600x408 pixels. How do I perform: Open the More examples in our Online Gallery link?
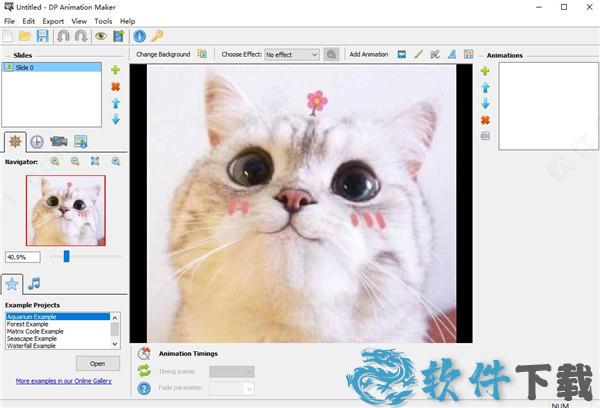pos(64,381)
